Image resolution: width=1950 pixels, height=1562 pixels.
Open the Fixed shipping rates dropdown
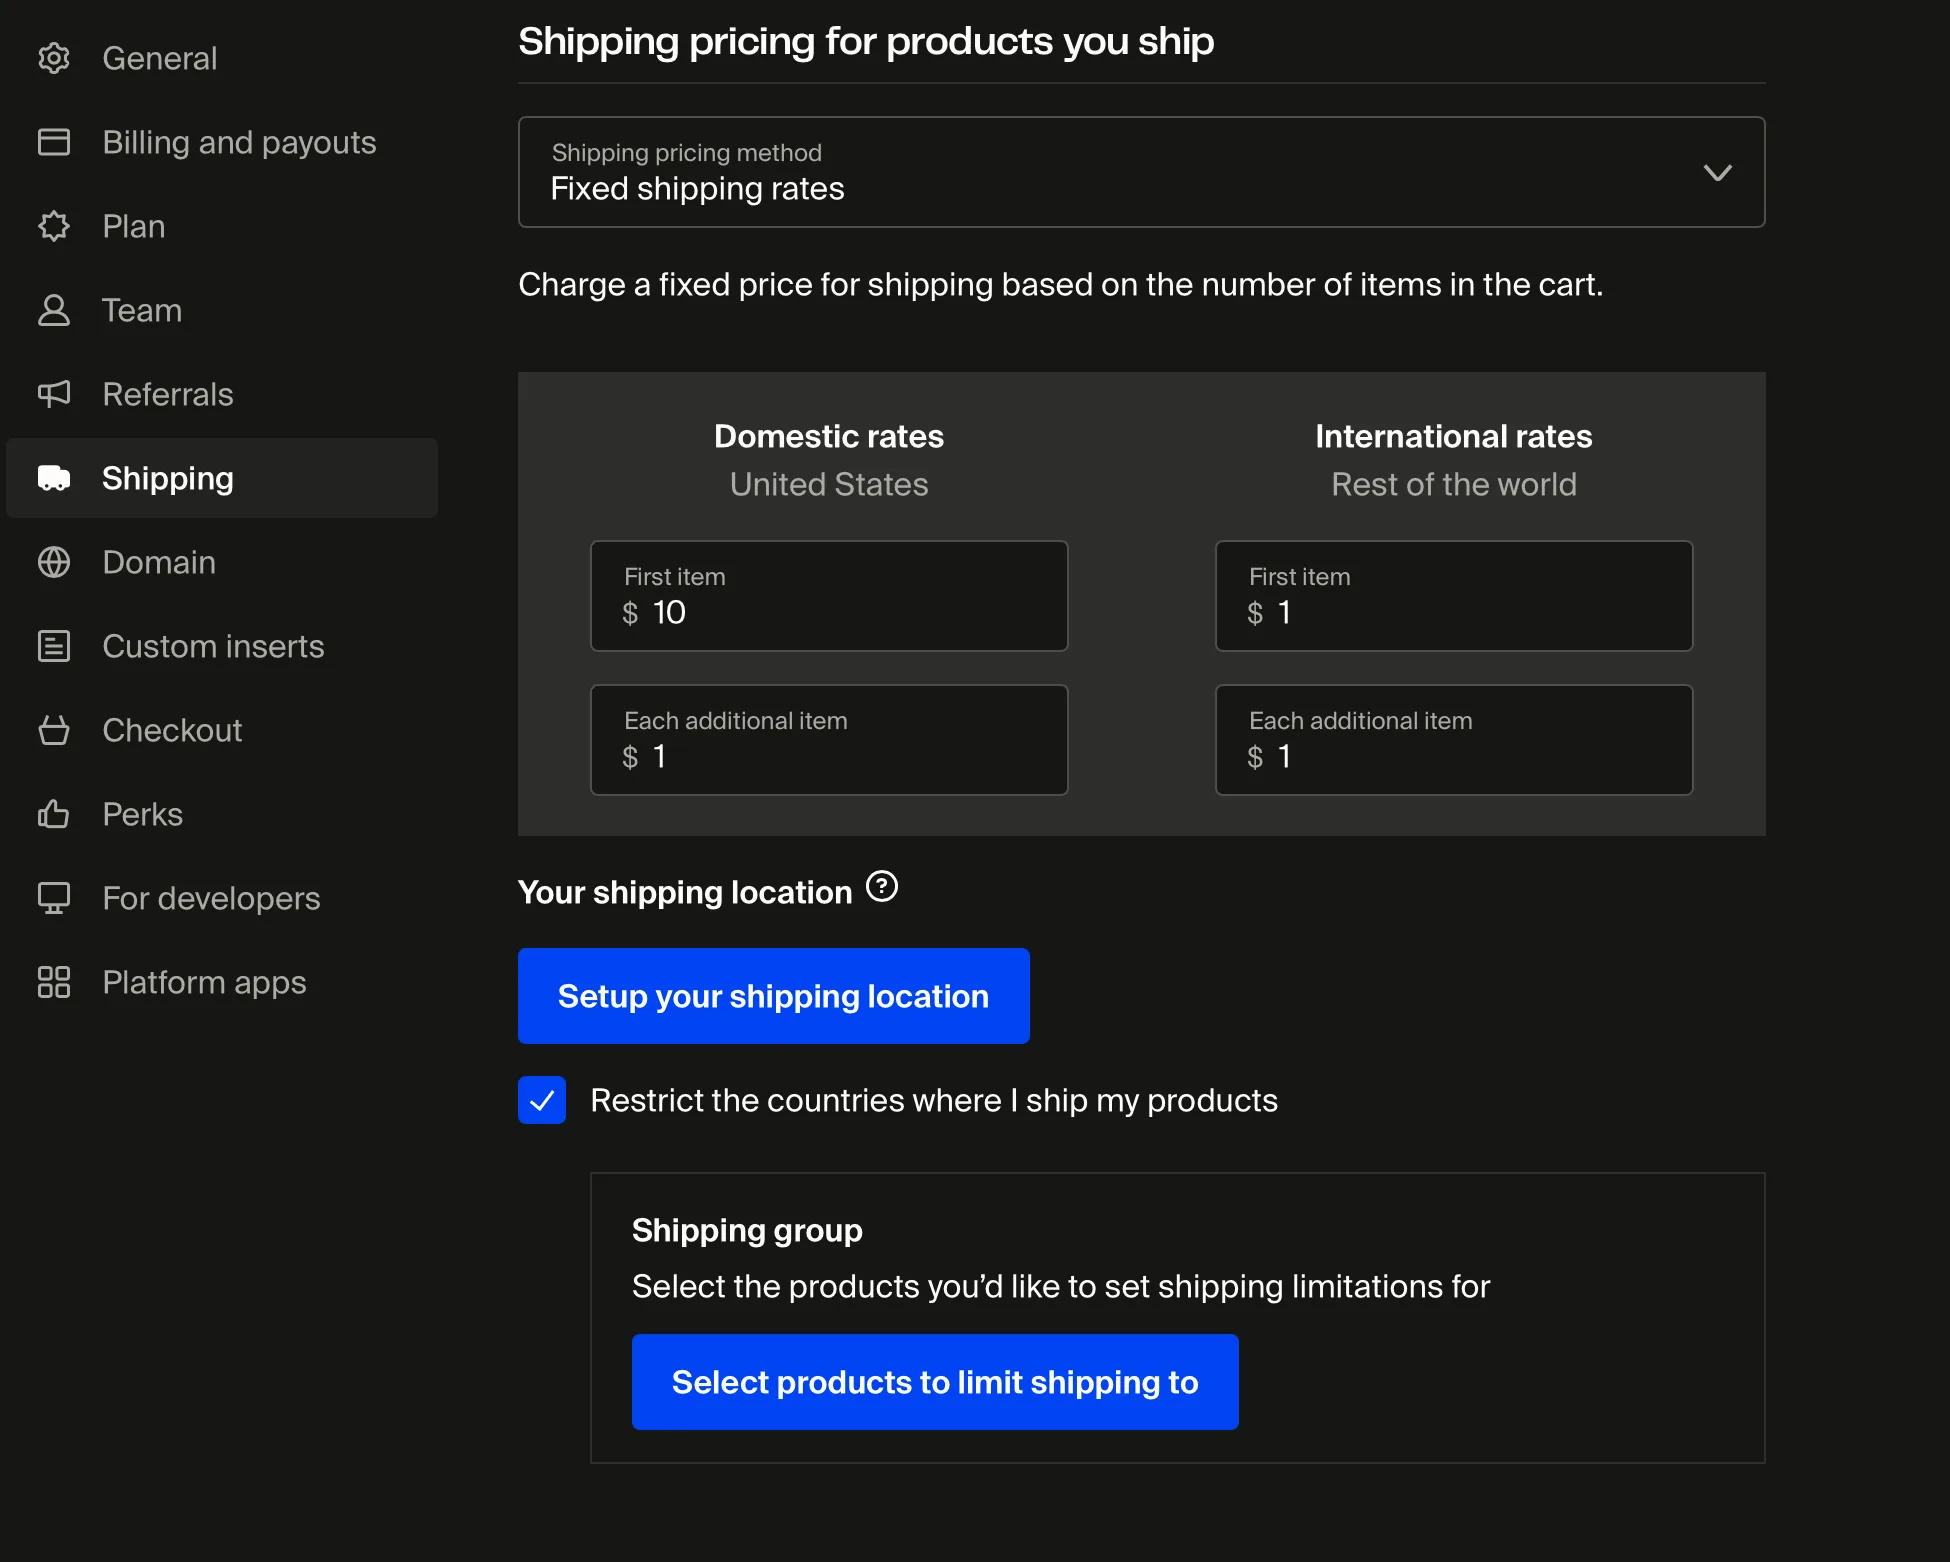point(1141,172)
